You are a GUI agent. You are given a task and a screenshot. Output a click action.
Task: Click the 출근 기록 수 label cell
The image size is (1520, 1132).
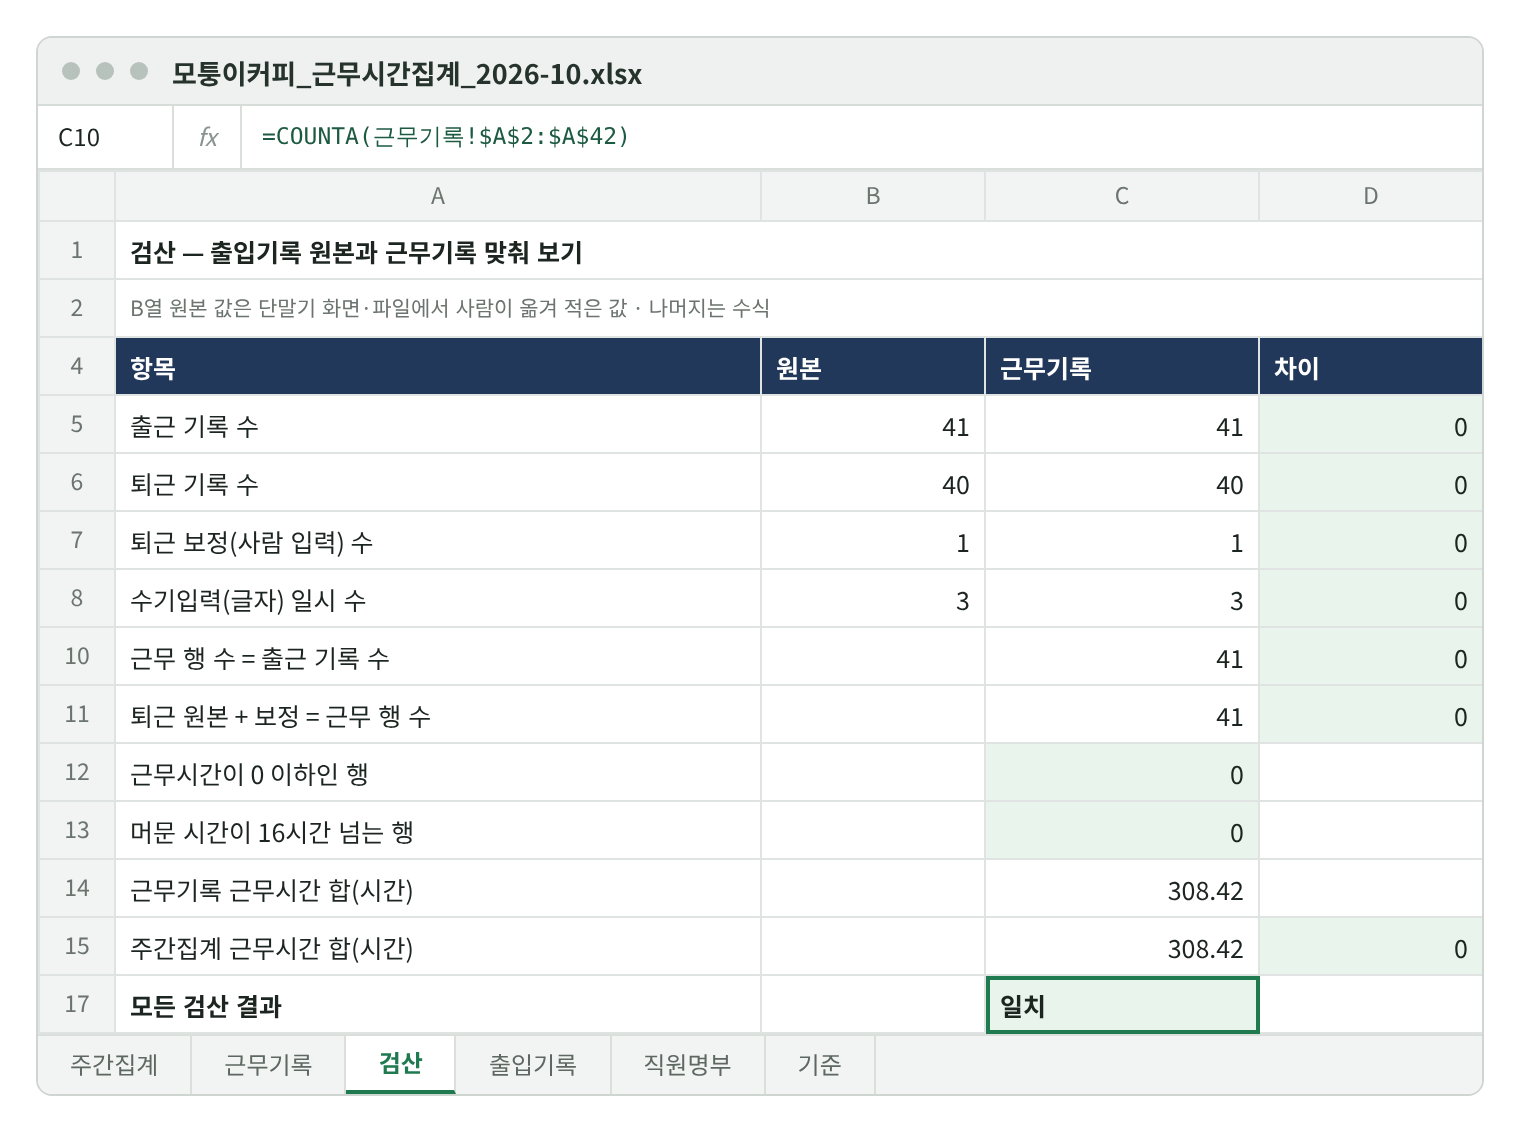pos(438,425)
